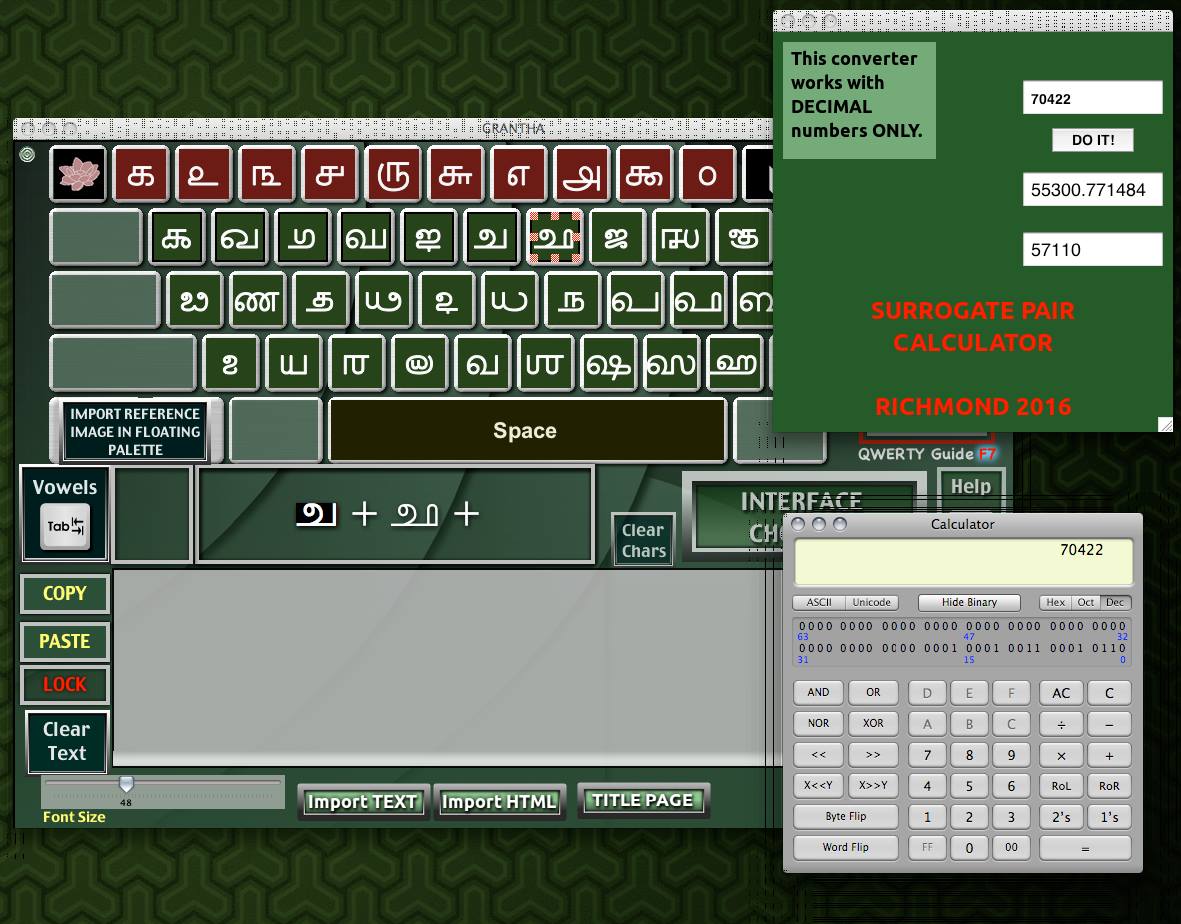Tap the green த key

coord(321,300)
